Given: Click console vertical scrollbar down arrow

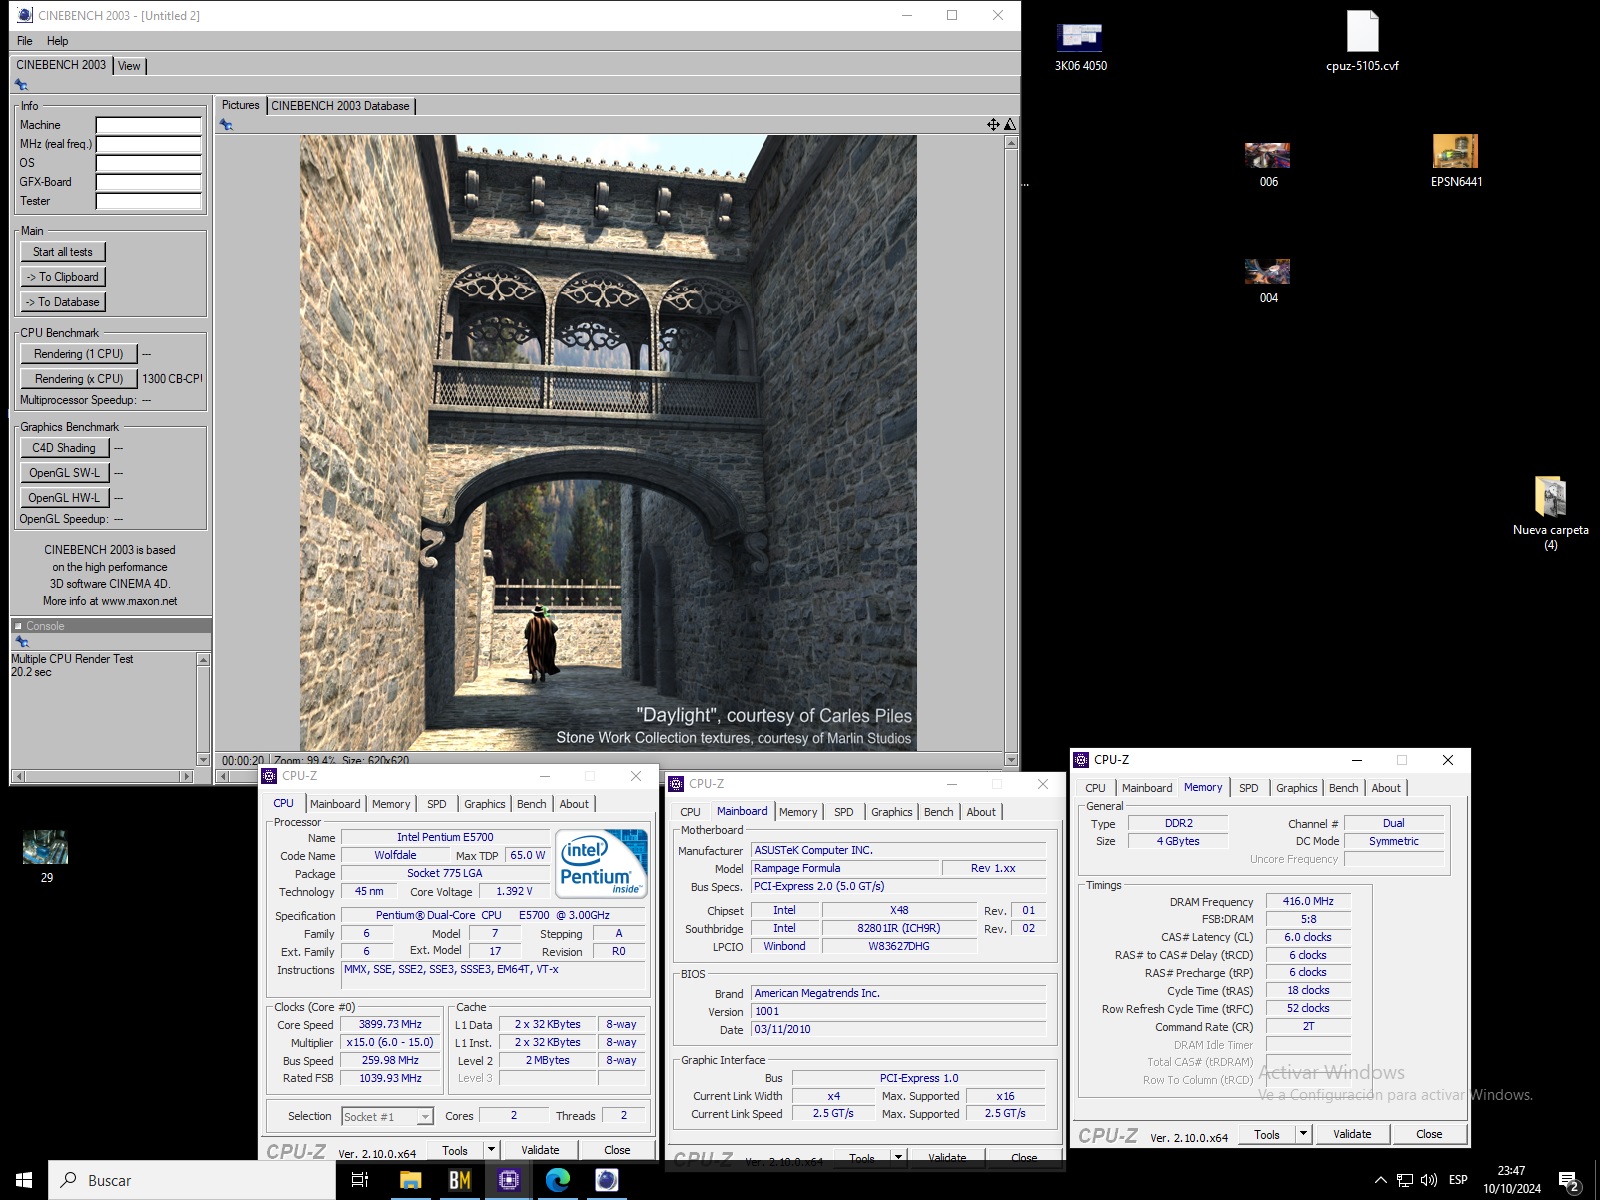Looking at the screenshot, I should [204, 760].
